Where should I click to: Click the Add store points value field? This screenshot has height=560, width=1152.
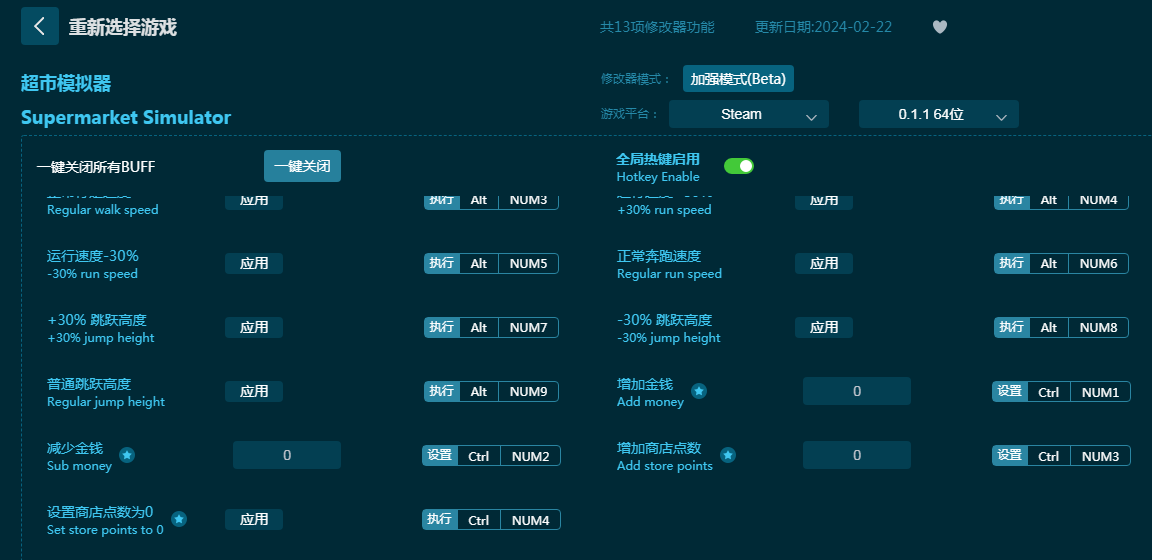[857, 455]
